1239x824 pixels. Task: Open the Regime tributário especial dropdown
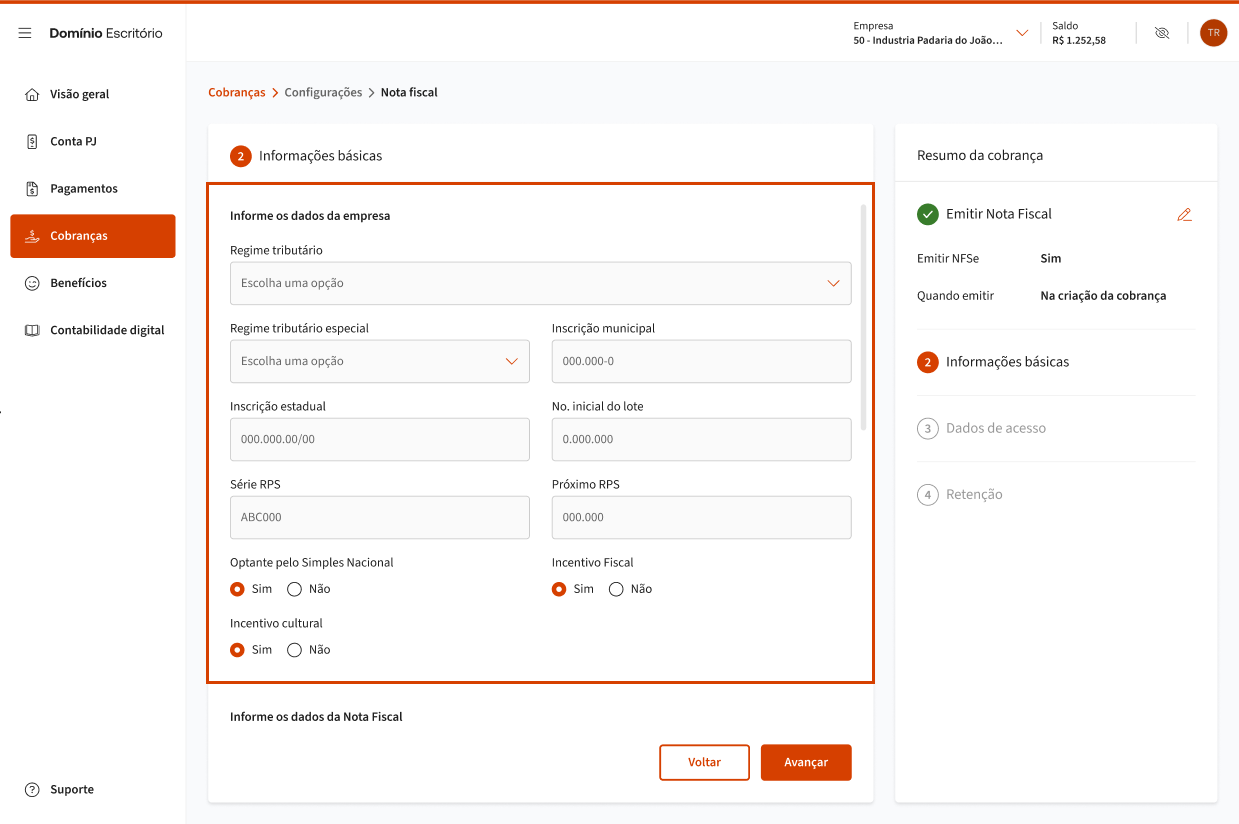coord(380,361)
